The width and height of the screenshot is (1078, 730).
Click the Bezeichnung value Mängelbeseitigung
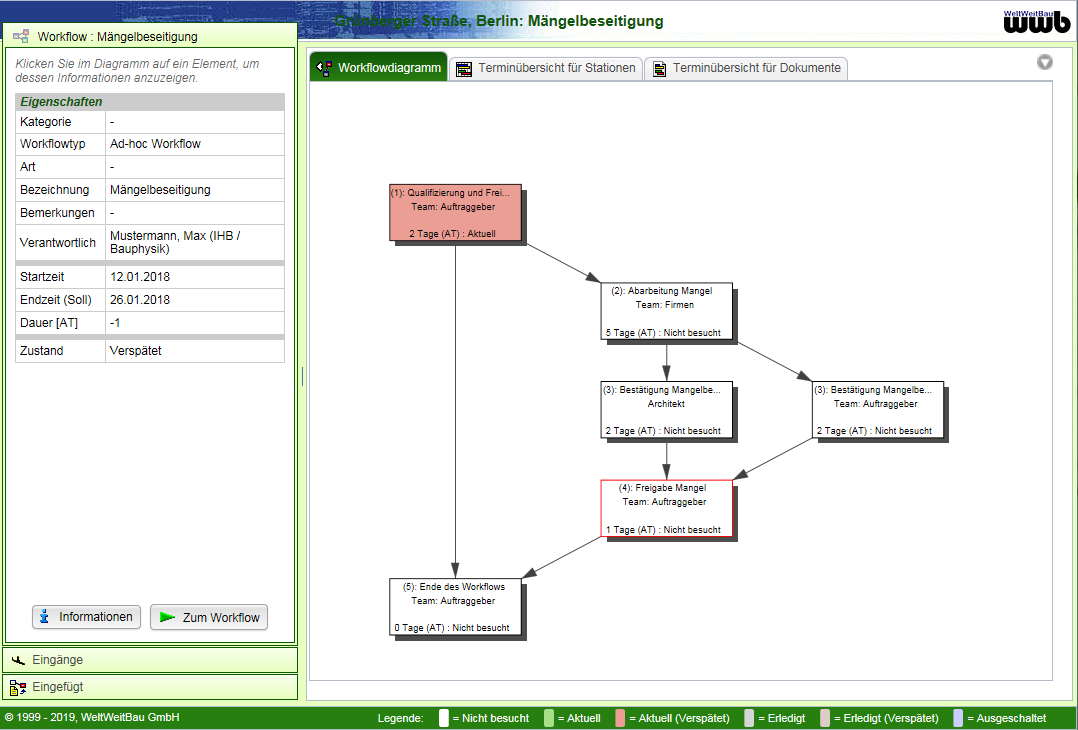coord(160,190)
